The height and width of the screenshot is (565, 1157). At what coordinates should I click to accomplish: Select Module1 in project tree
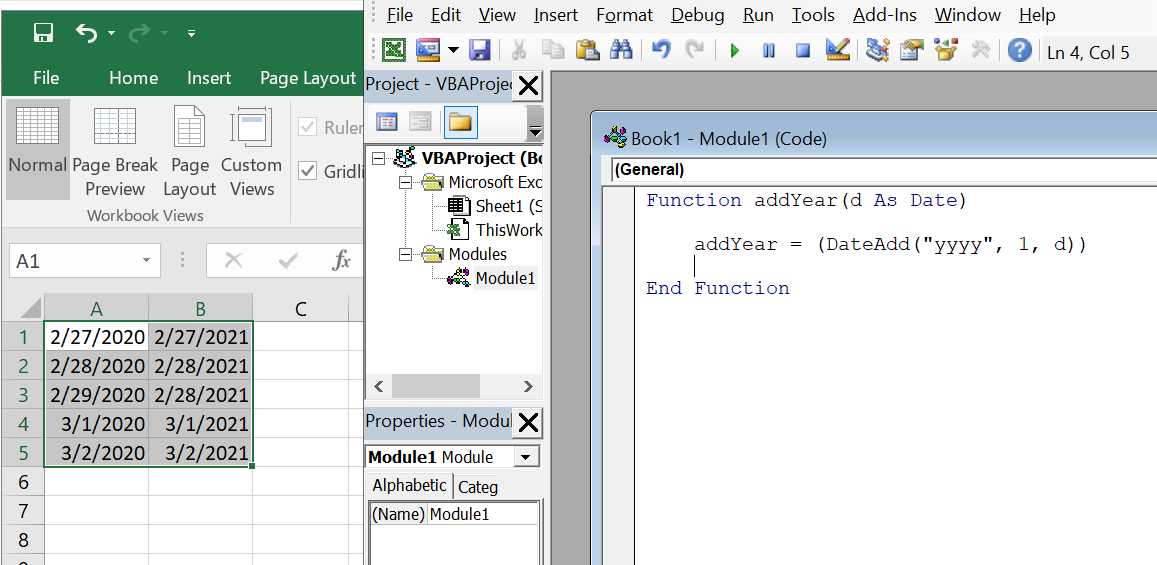[505, 278]
